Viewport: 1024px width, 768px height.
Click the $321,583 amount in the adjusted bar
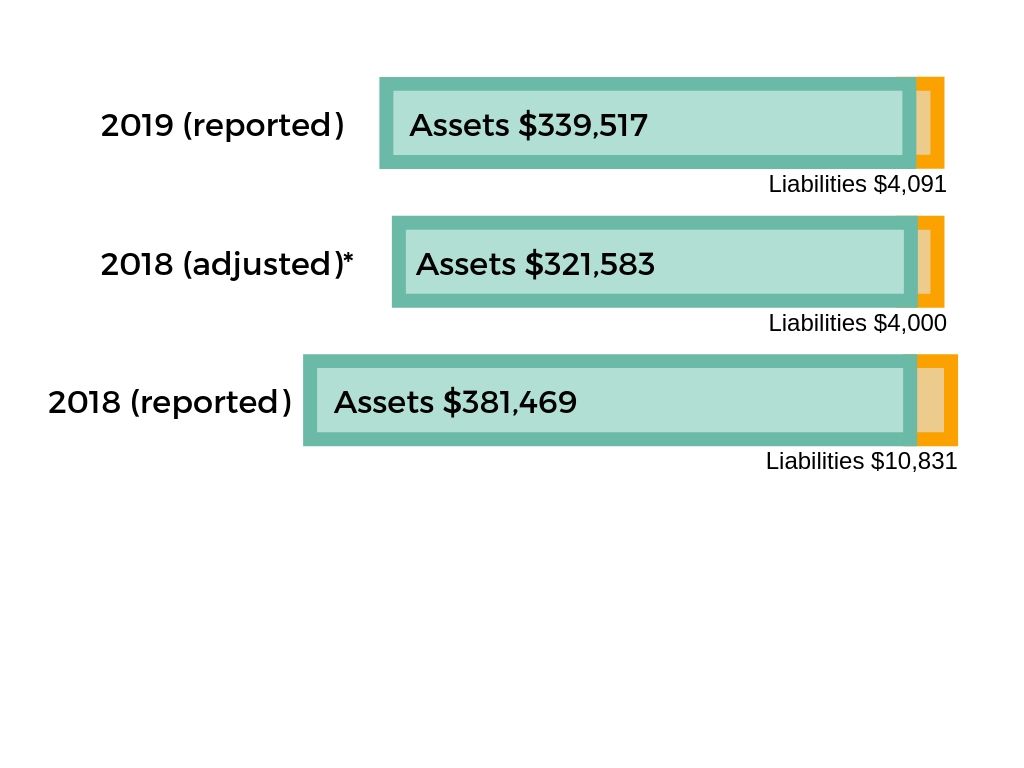(590, 265)
